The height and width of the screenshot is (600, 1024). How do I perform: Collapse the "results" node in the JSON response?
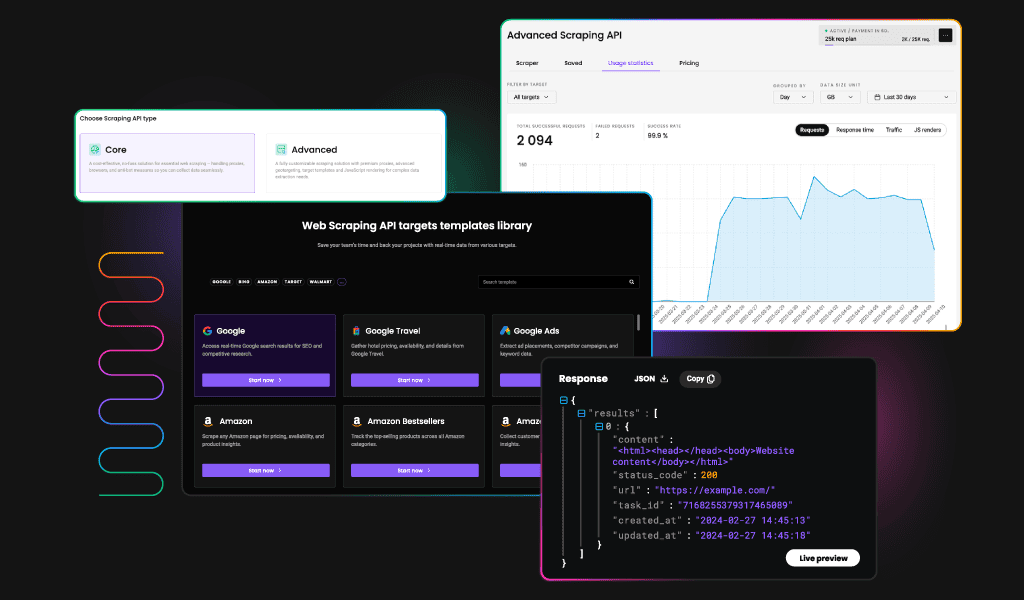click(581, 413)
